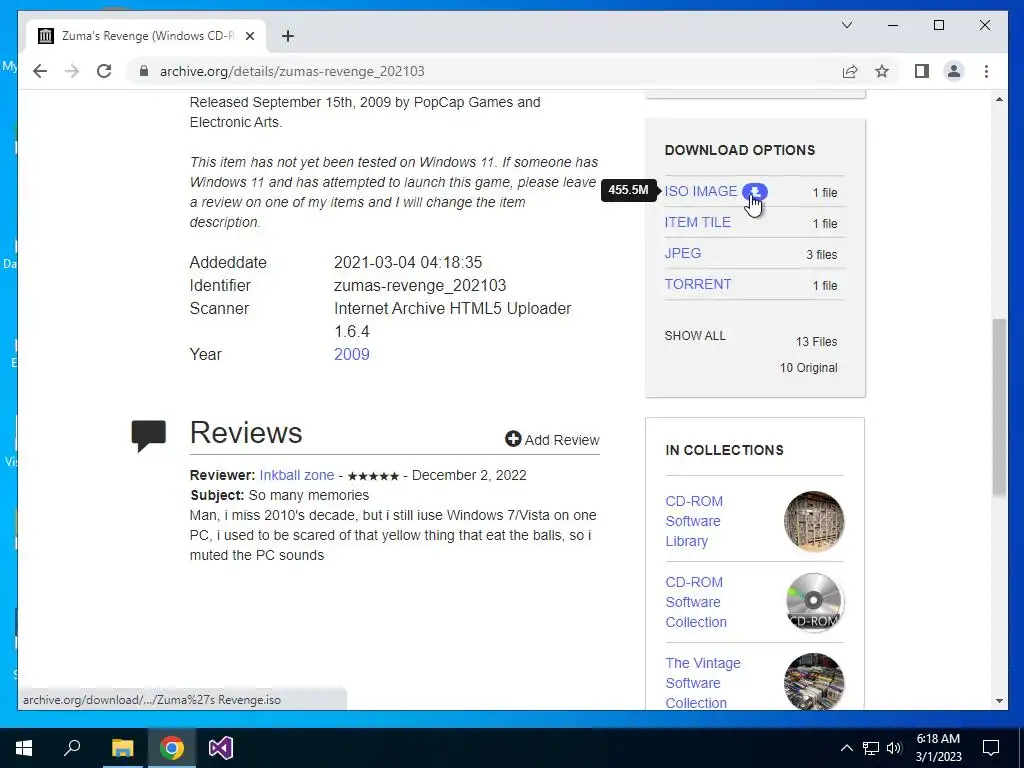Viewport: 1024px width, 768px height.
Task: Click the page vertical scrollbar thumb
Action: (x=999, y=407)
